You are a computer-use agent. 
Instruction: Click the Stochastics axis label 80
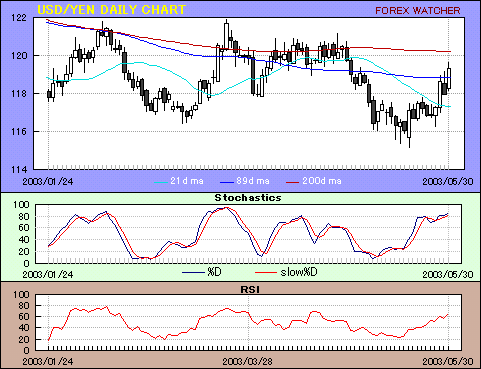23,217
